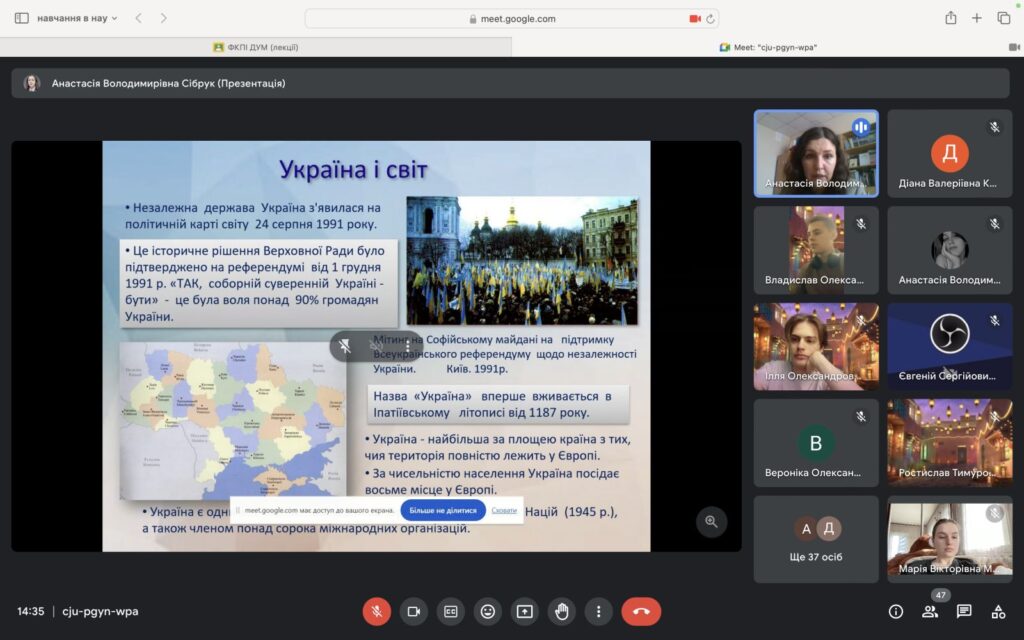Open the emoji reactions picker

click(x=488, y=611)
